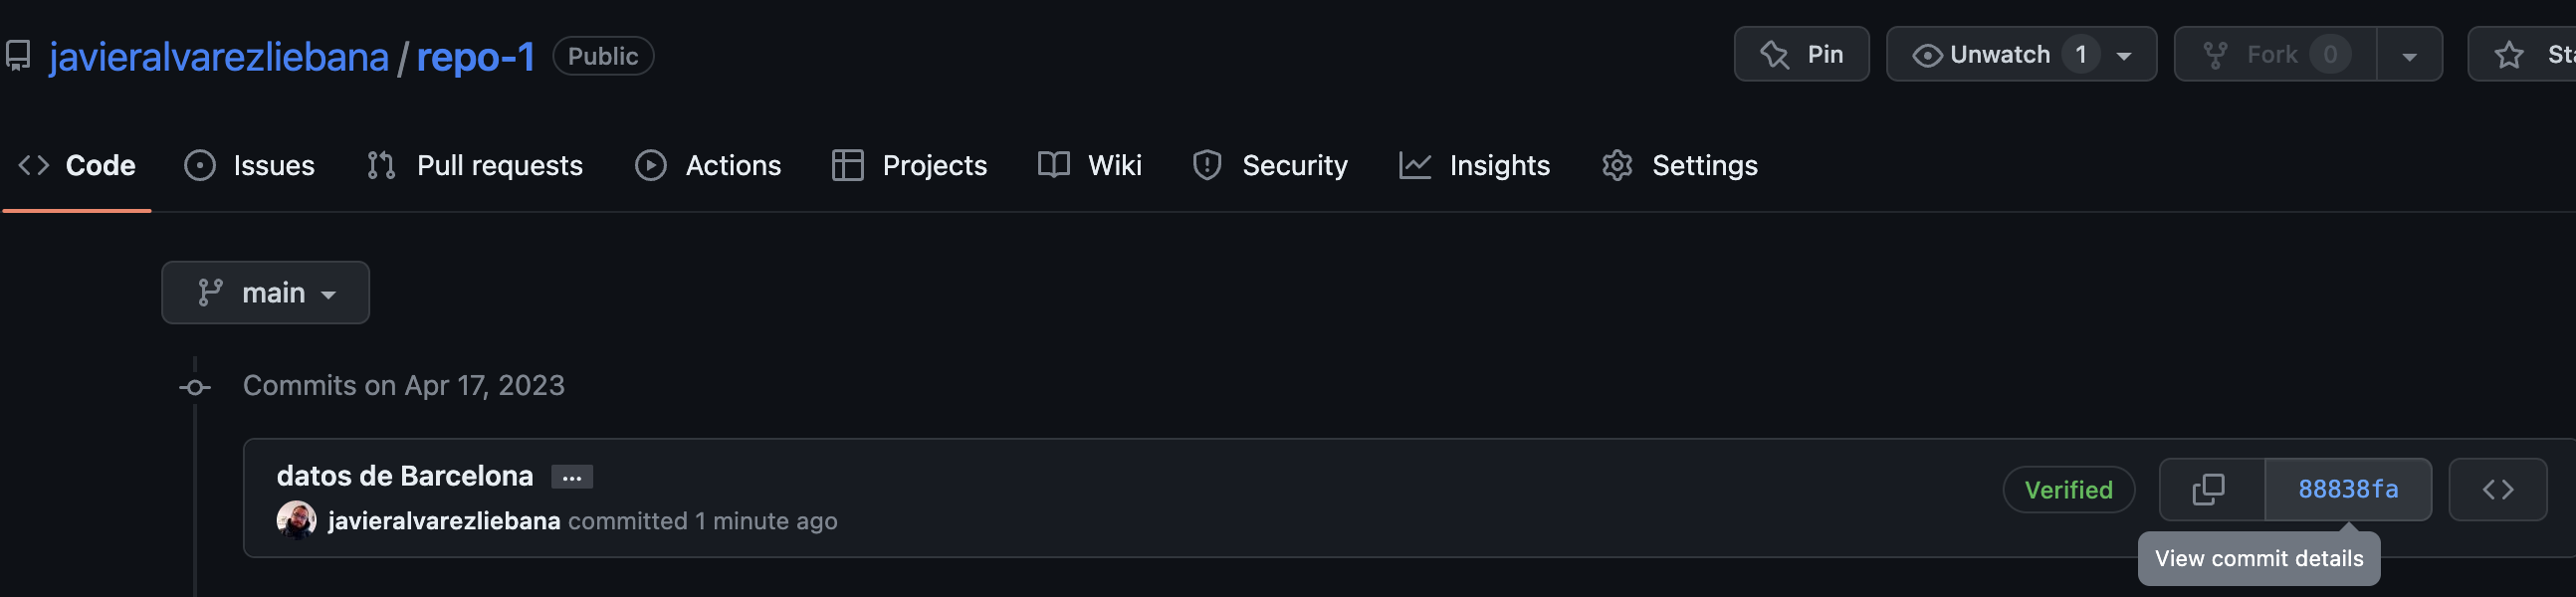Pin this repository

[1801, 55]
